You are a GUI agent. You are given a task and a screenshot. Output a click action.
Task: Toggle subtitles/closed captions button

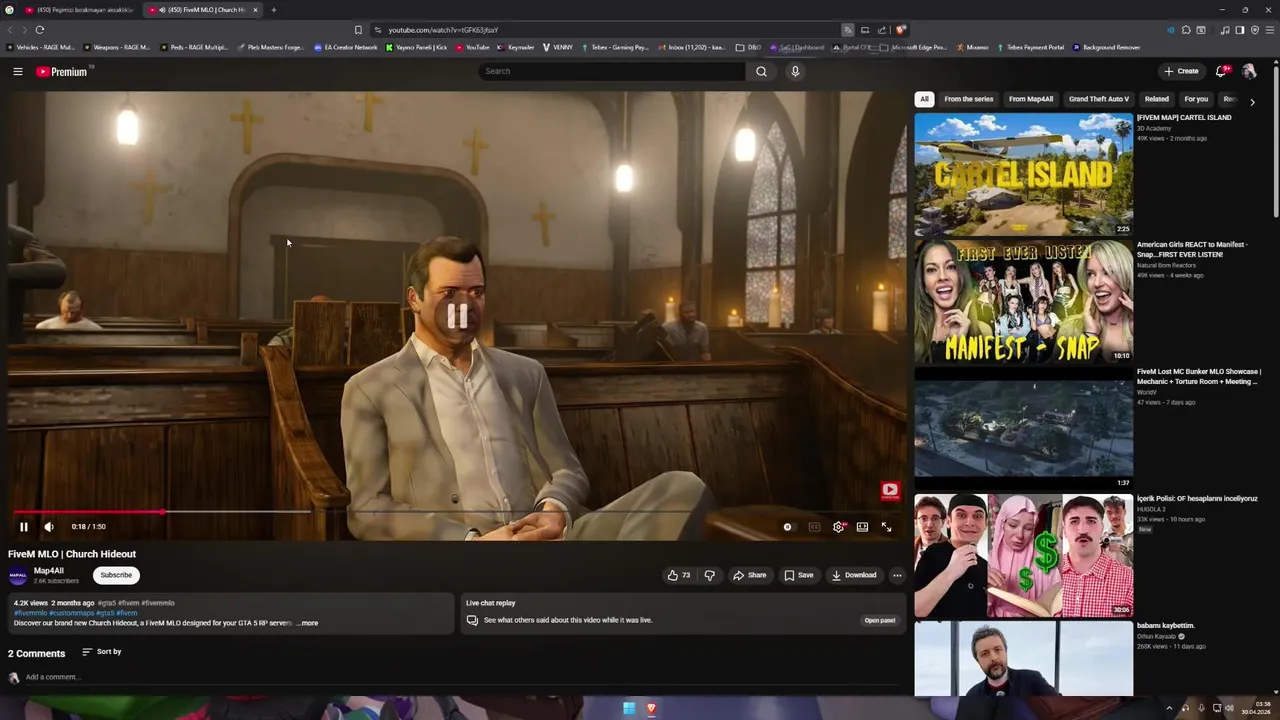tap(814, 527)
